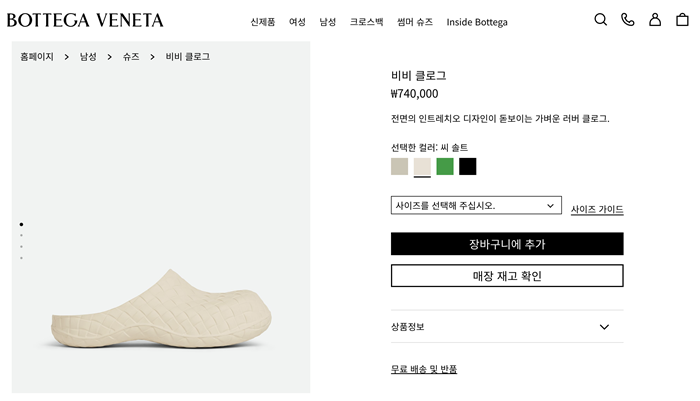700x401 pixels.
Task: Click the phone contact icon
Action: pos(628,20)
